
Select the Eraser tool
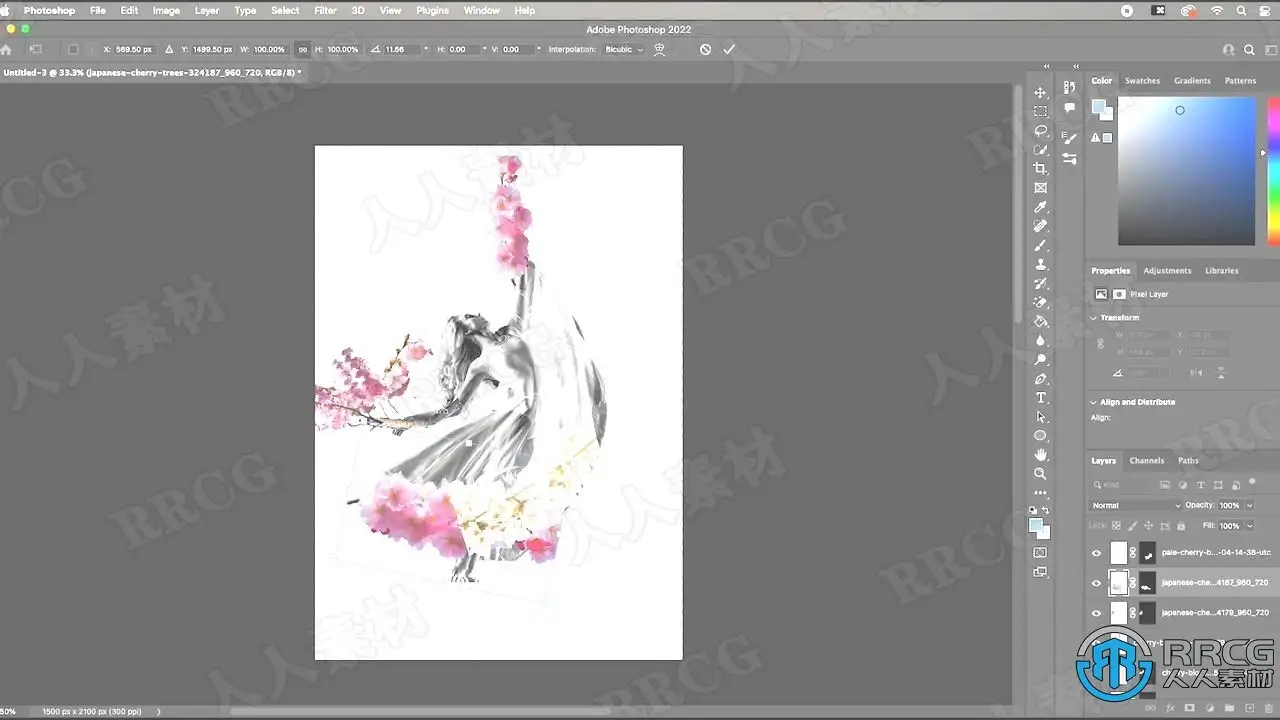1041,302
